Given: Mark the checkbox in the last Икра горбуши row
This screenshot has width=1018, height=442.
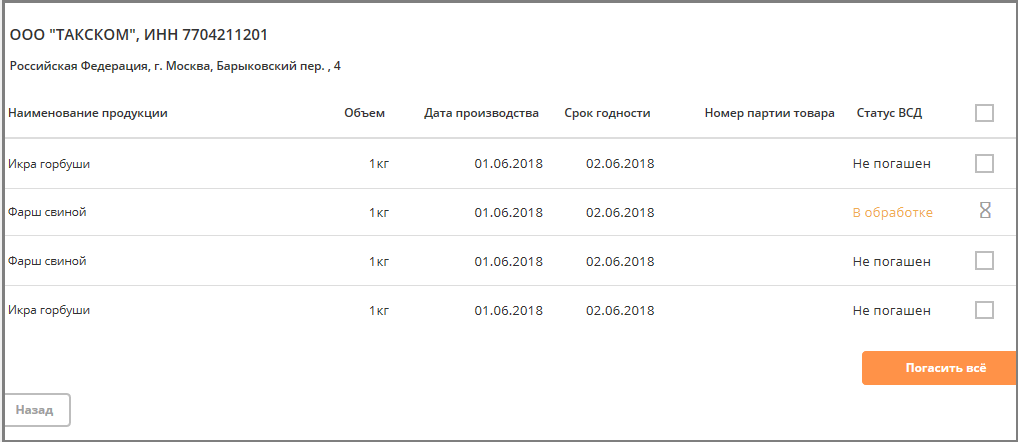Looking at the screenshot, I should click(x=984, y=310).
